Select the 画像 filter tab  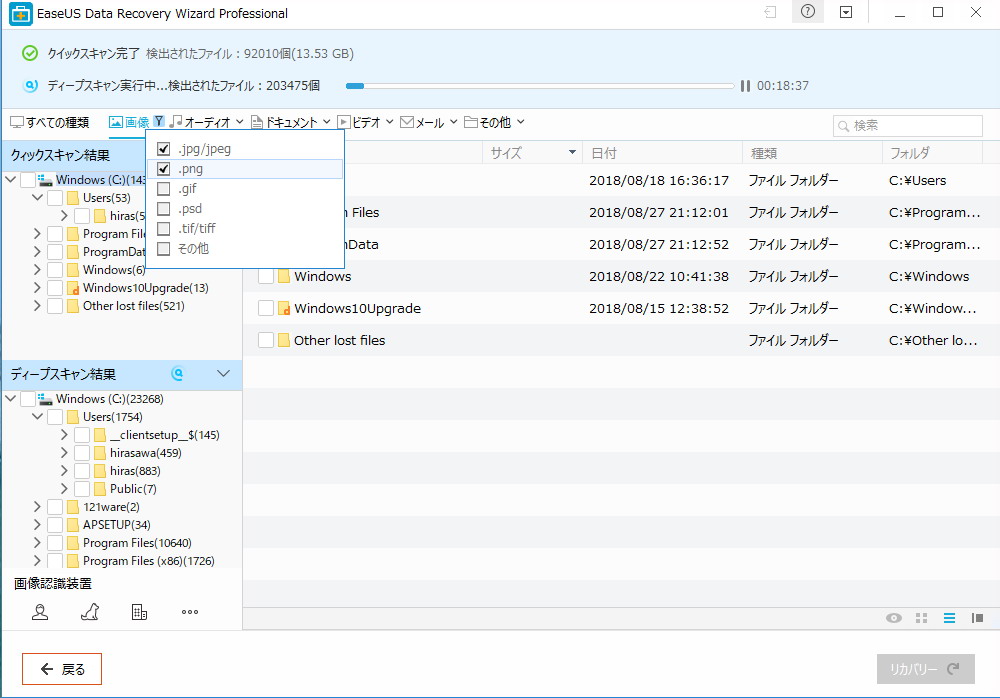pyautogui.click(x=129, y=122)
